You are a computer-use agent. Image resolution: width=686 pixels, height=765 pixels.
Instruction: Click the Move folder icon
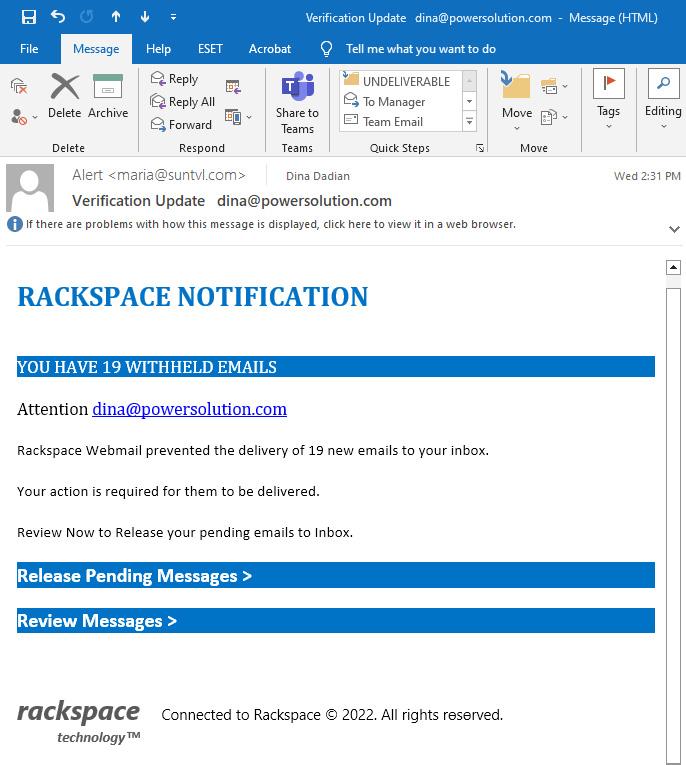[516, 85]
